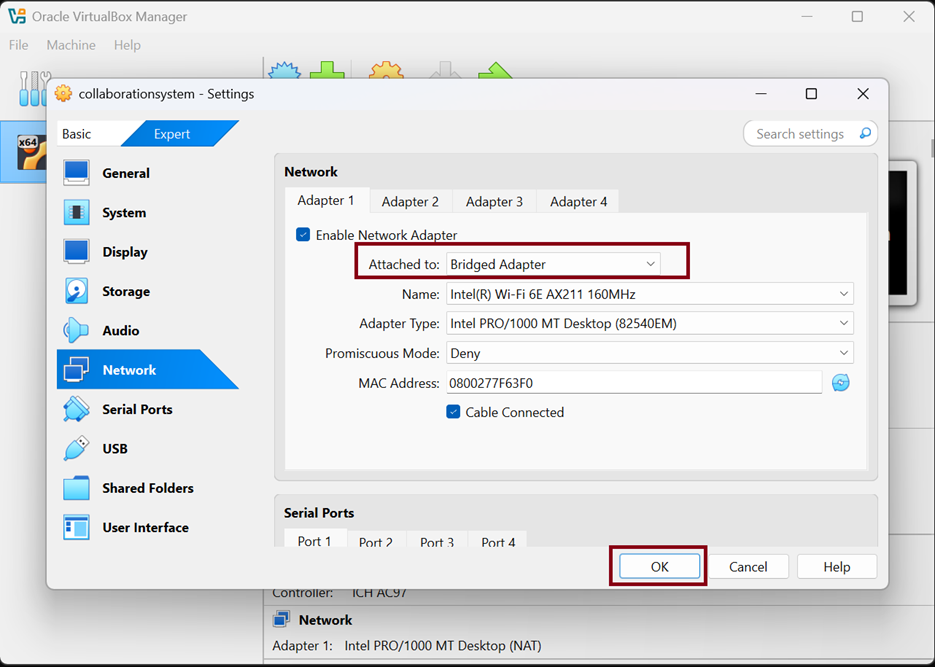The width and height of the screenshot is (935, 667).
Task: Open the Adapter Type dropdown
Action: click(x=650, y=323)
